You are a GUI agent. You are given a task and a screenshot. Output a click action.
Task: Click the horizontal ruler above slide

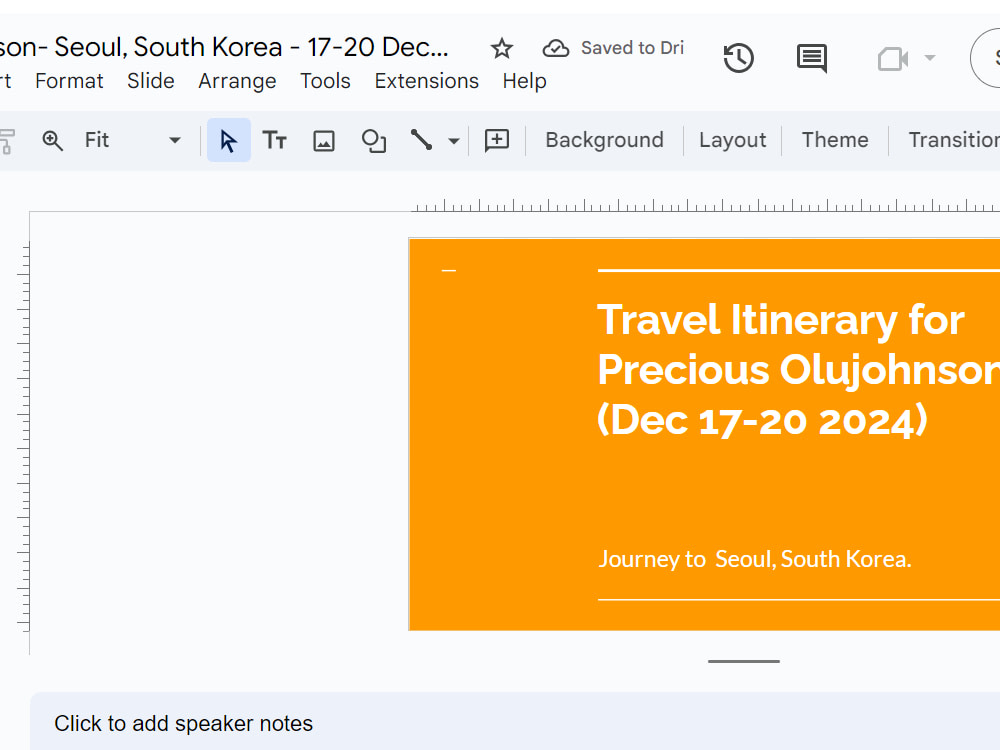706,205
